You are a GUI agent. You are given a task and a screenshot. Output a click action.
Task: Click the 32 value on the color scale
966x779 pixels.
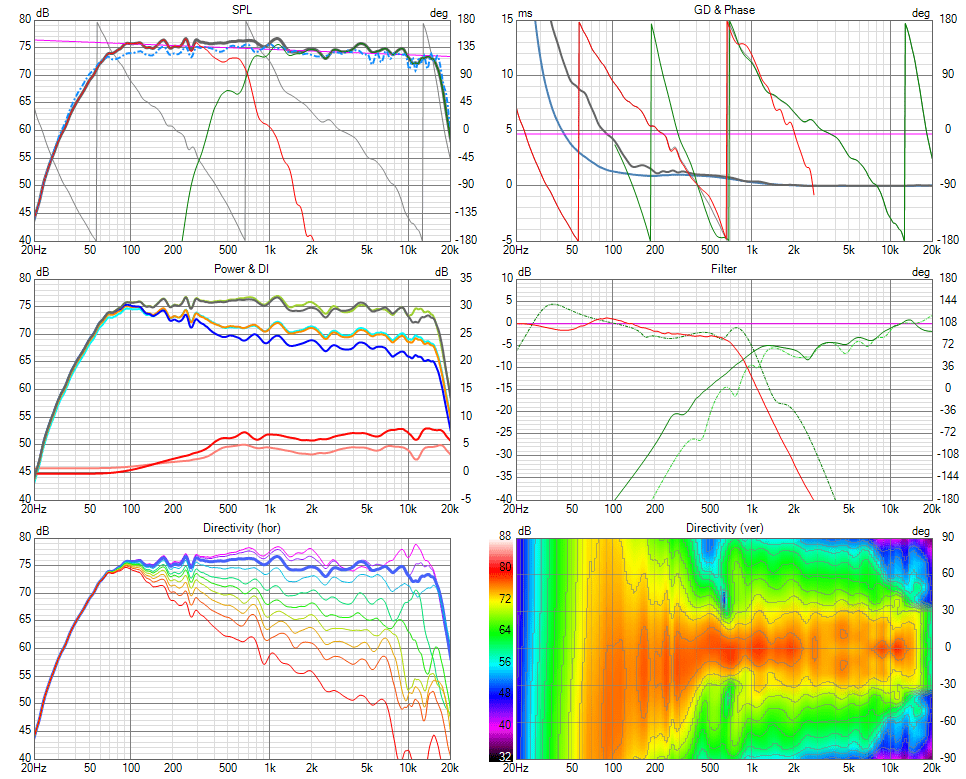coord(505,757)
